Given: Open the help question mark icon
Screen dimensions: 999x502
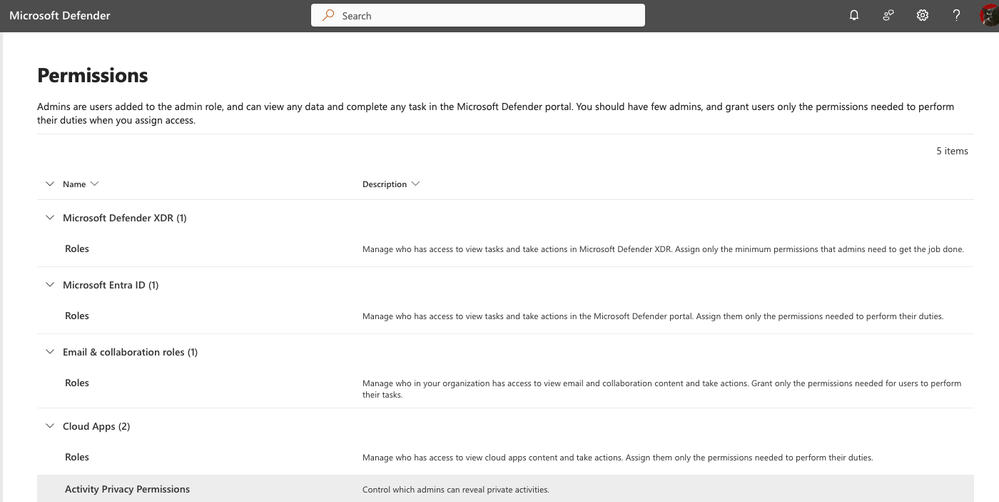Looking at the screenshot, I should (956, 15).
